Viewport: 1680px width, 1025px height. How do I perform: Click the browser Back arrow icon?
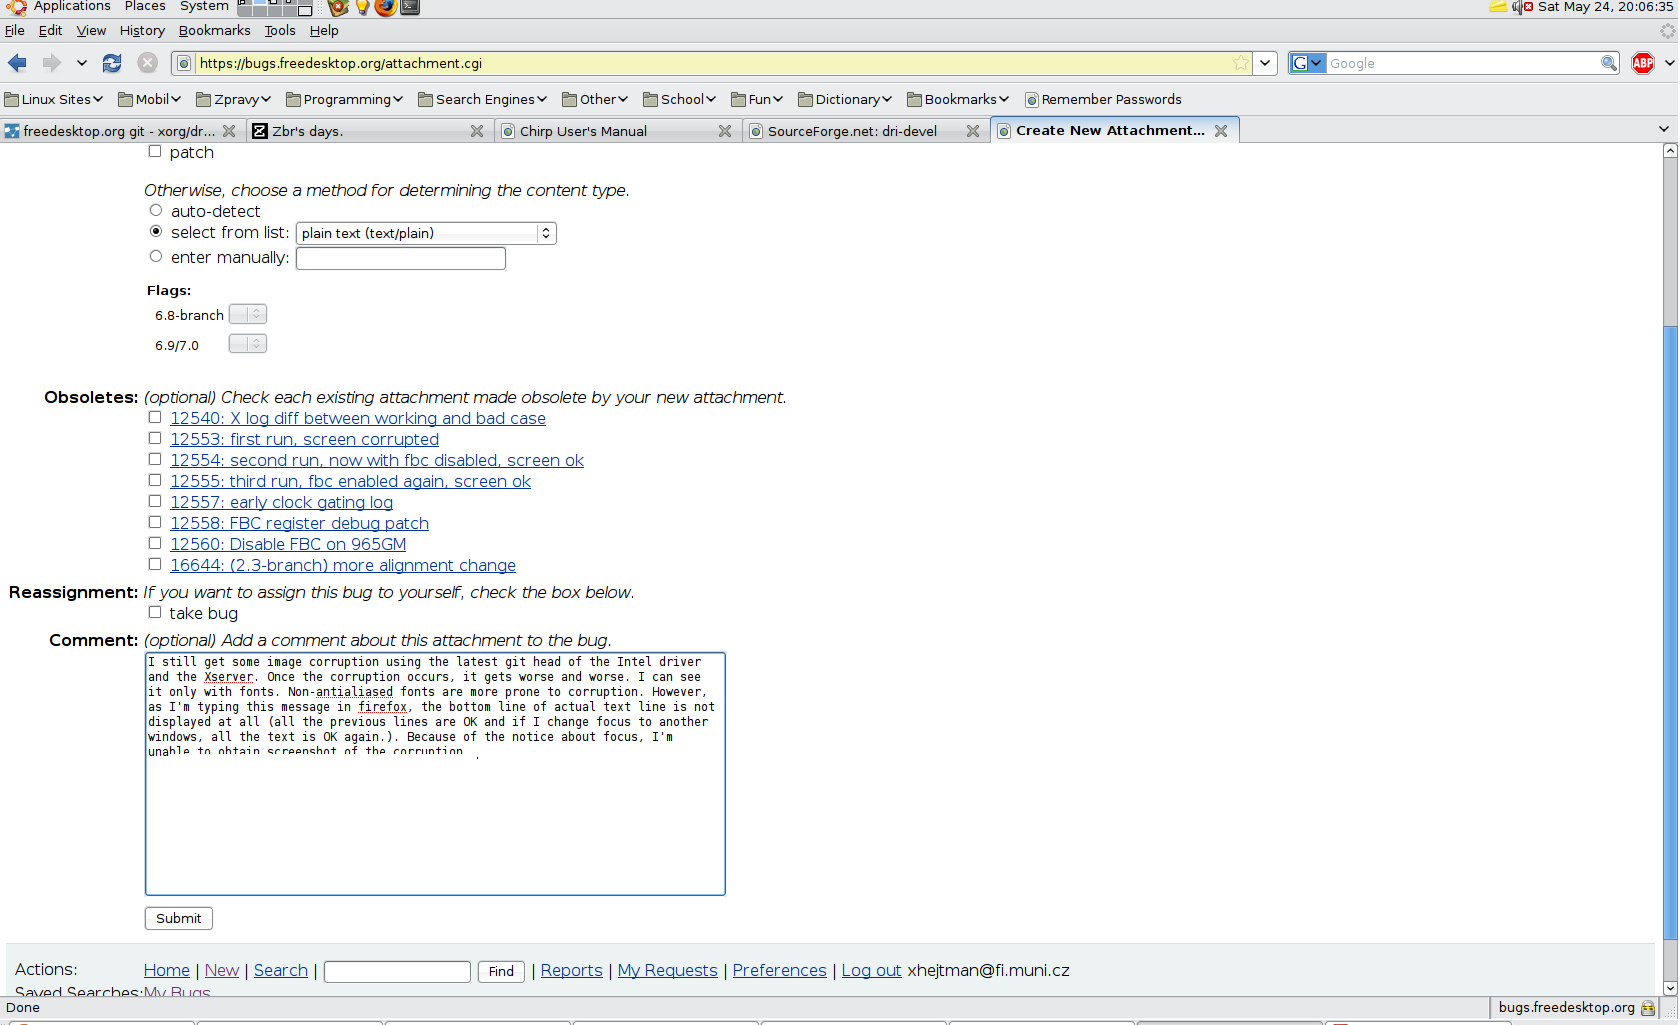pyautogui.click(x=17, y=63)
